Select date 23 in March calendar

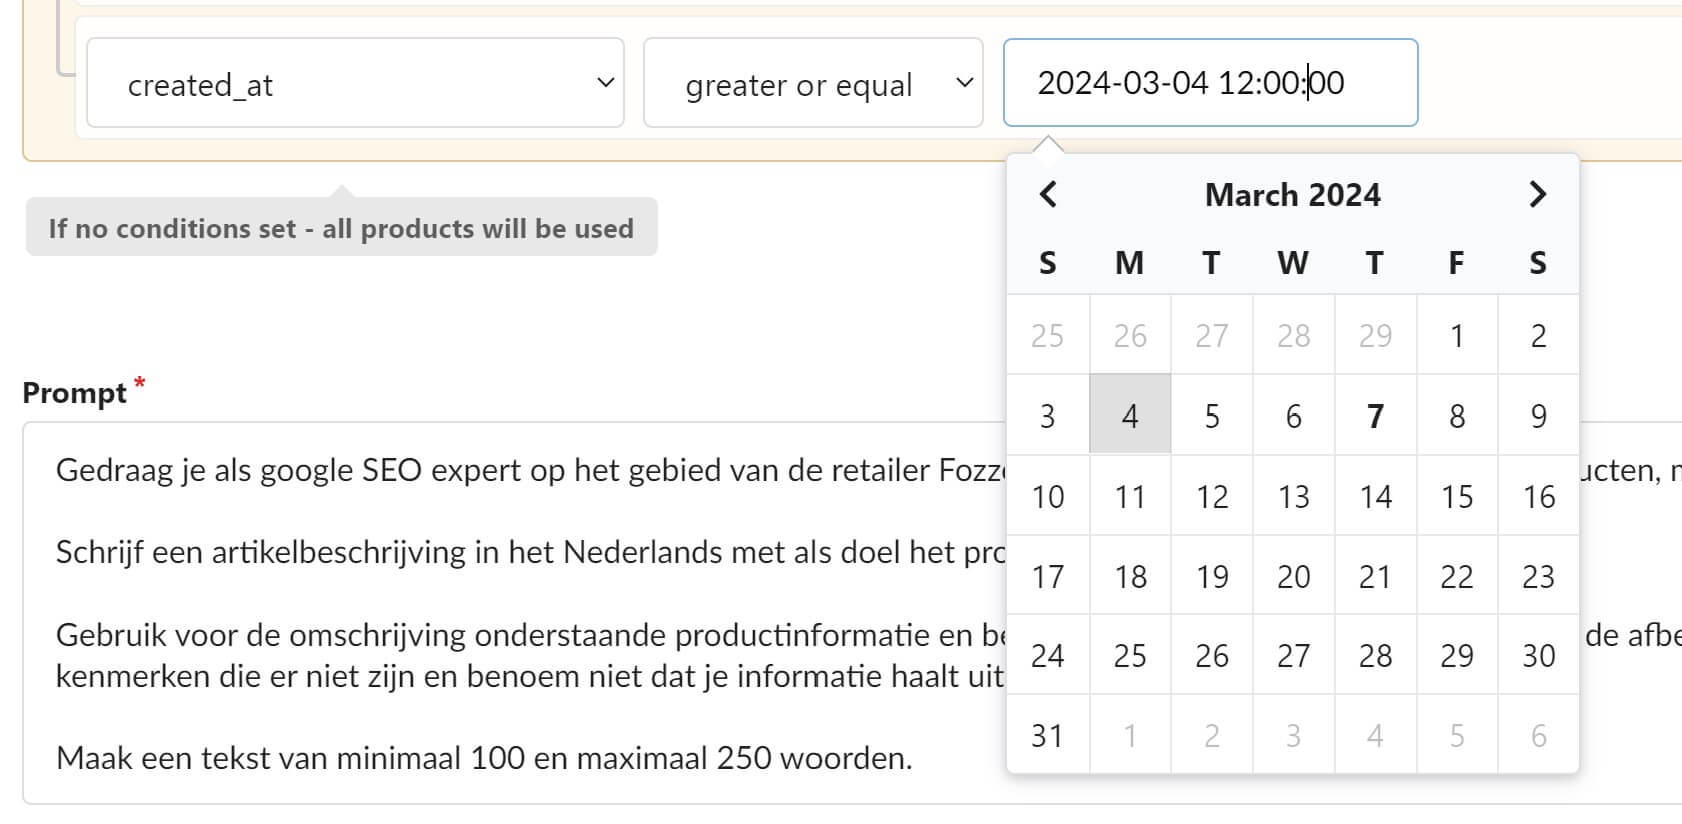pyautogui.click(x=1537, y=576)
